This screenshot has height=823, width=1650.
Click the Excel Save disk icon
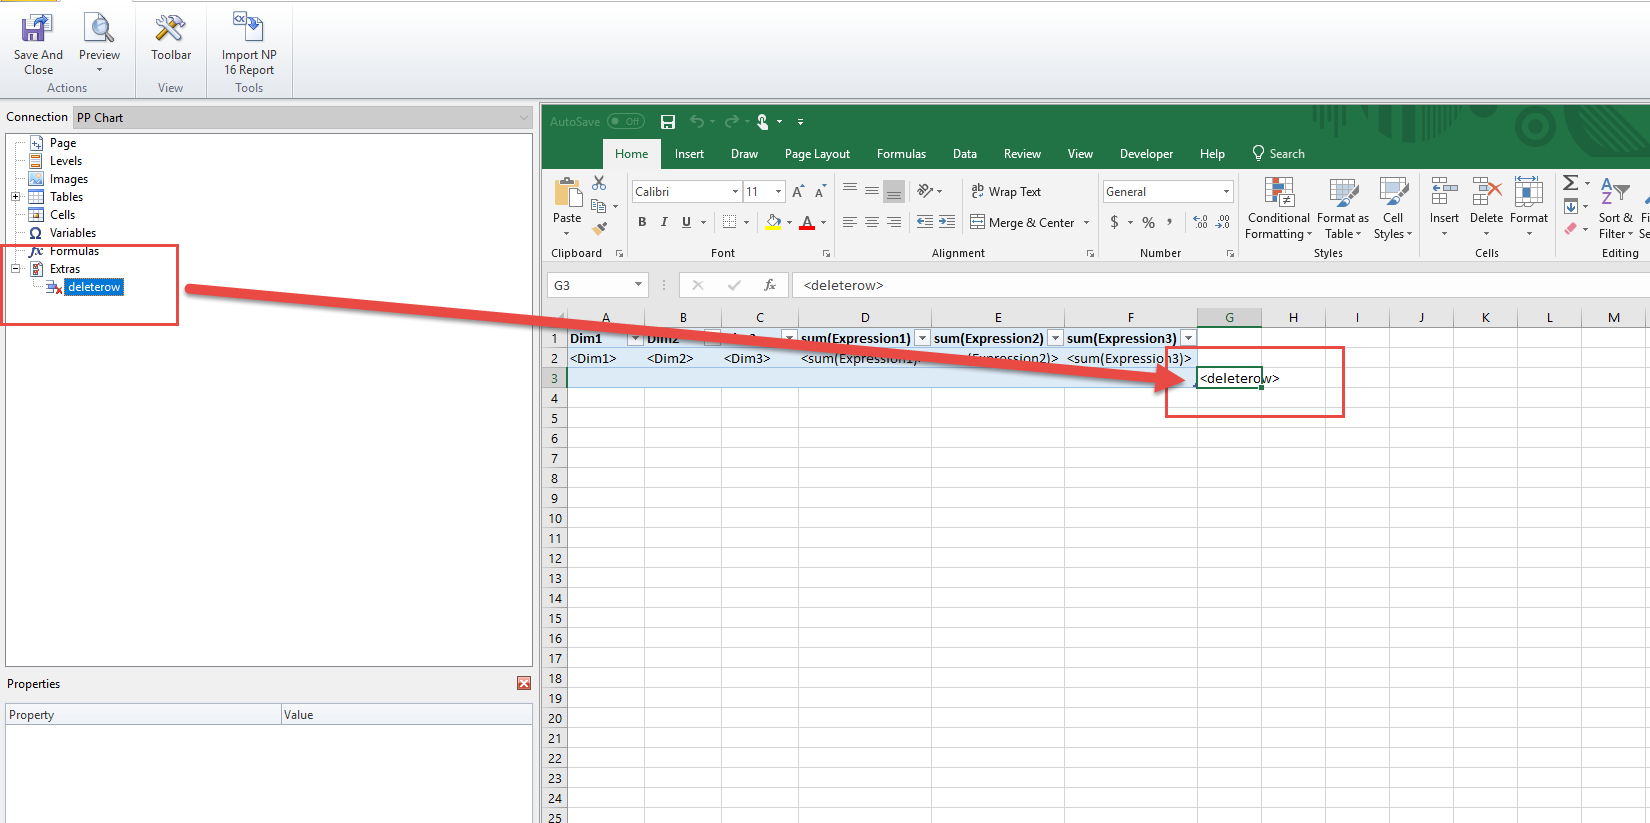(x=668, y=122)
